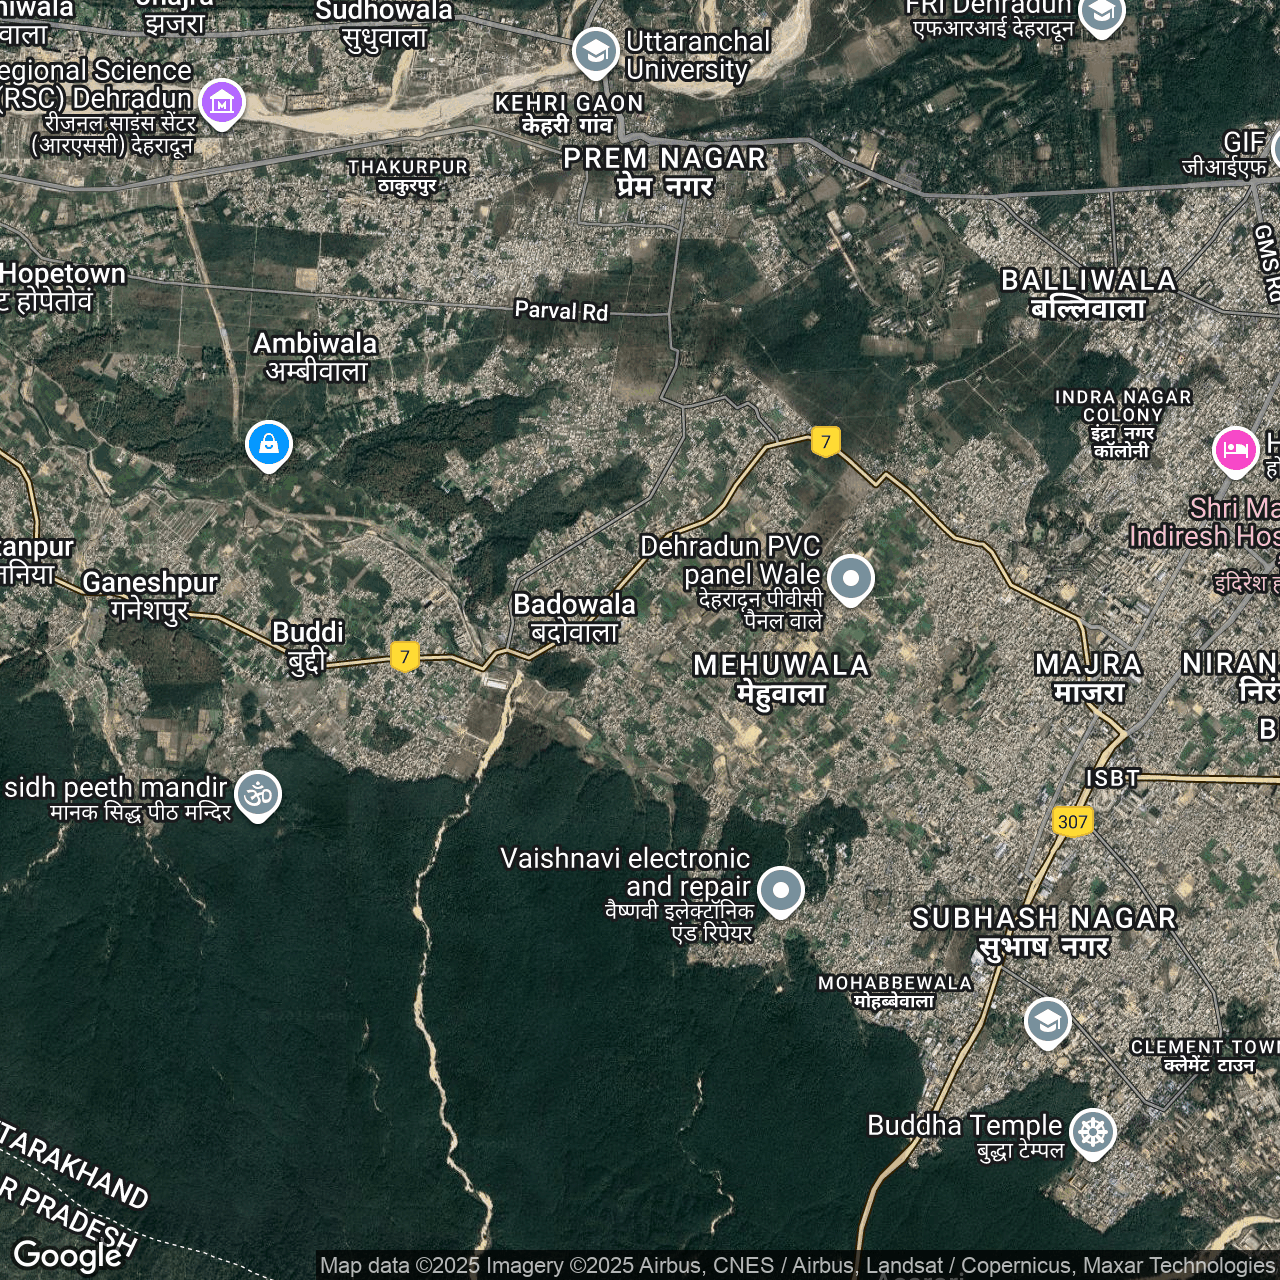Viewport: 1280px width, 1280px height.
Task: Click the Dehradun PVC panel Wale pin
Action: [x=851, y=578]
